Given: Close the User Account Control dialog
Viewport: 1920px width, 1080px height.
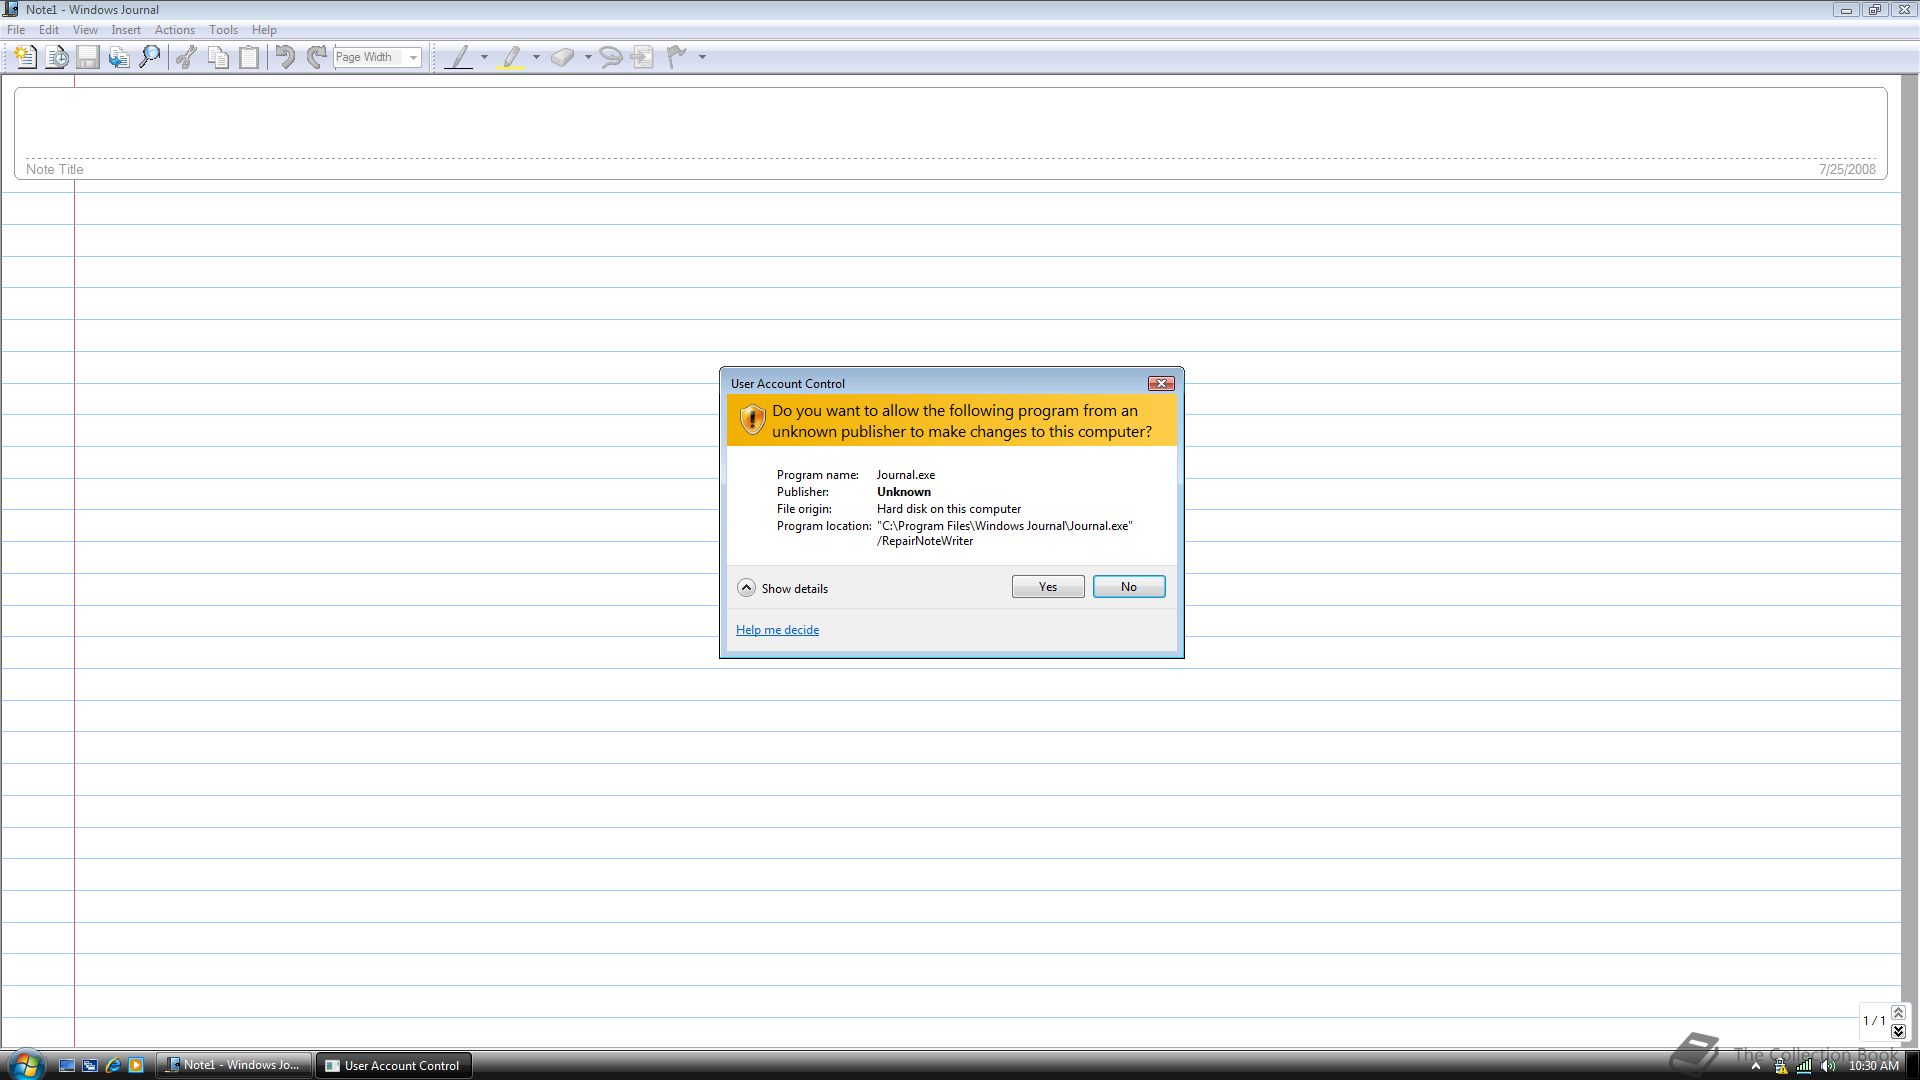Looking at the screenshot, I should (x=1161, y=383).
